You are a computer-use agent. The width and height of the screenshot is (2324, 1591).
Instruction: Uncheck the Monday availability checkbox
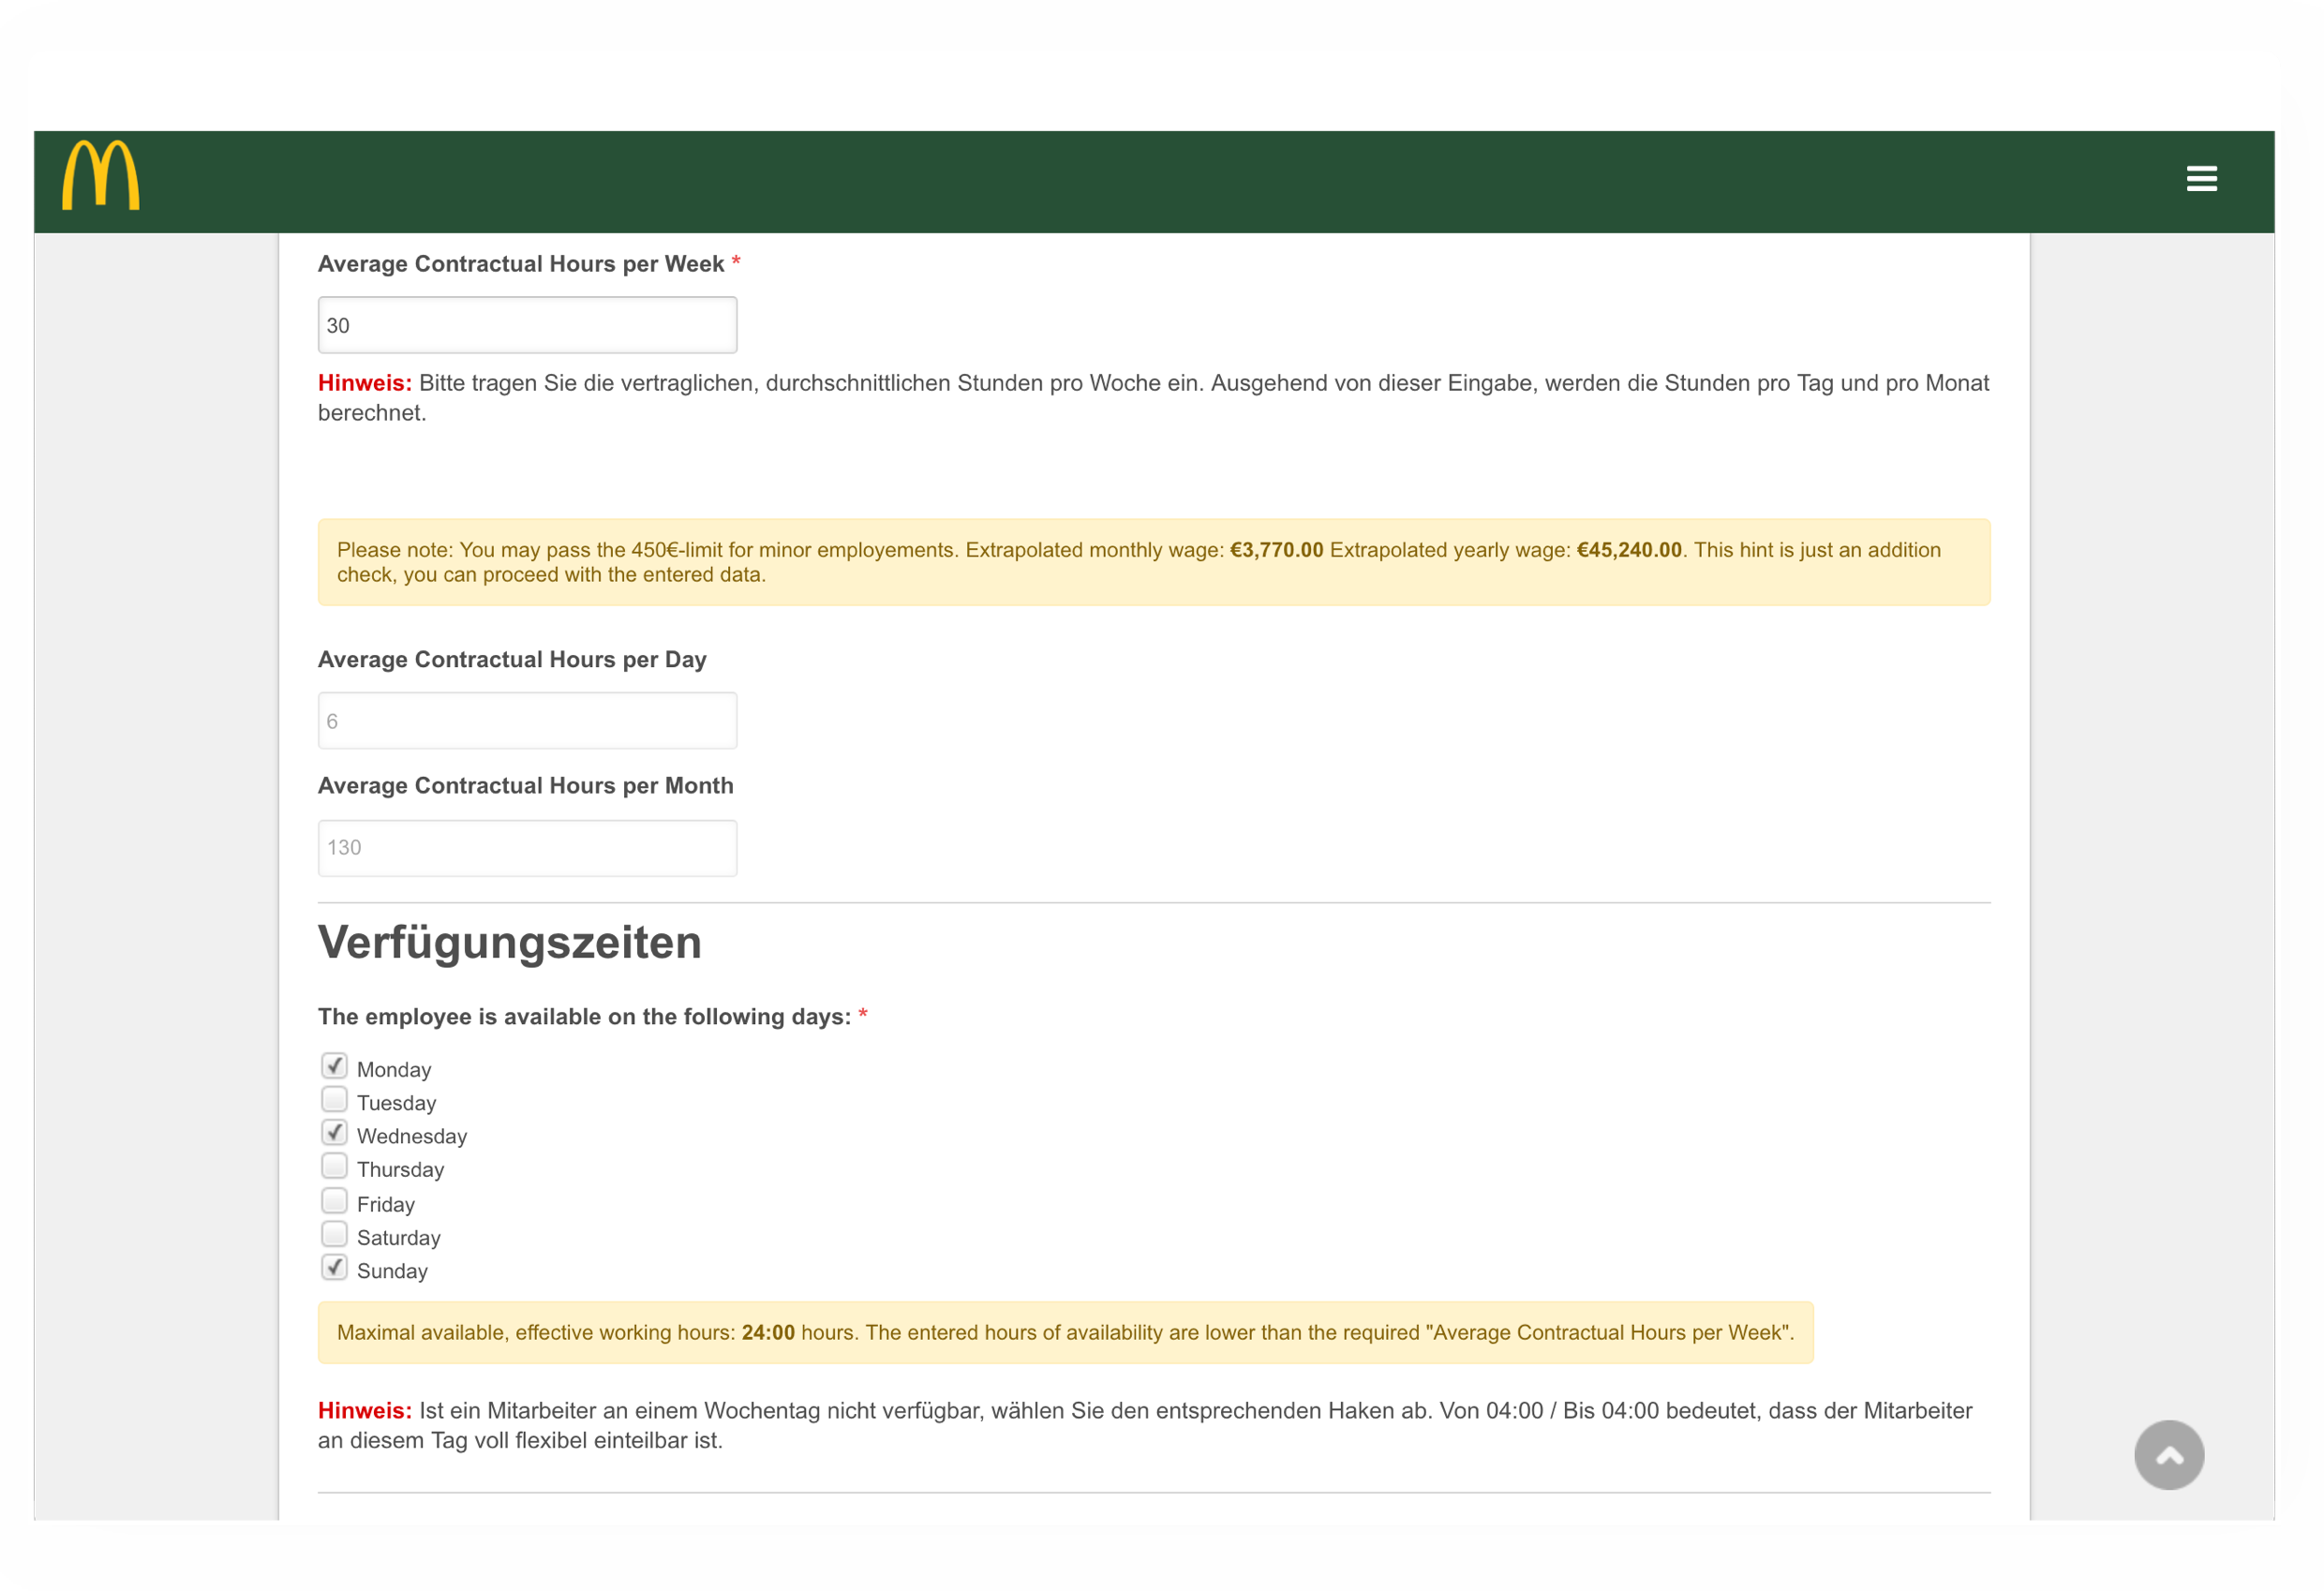point(334,1065)
